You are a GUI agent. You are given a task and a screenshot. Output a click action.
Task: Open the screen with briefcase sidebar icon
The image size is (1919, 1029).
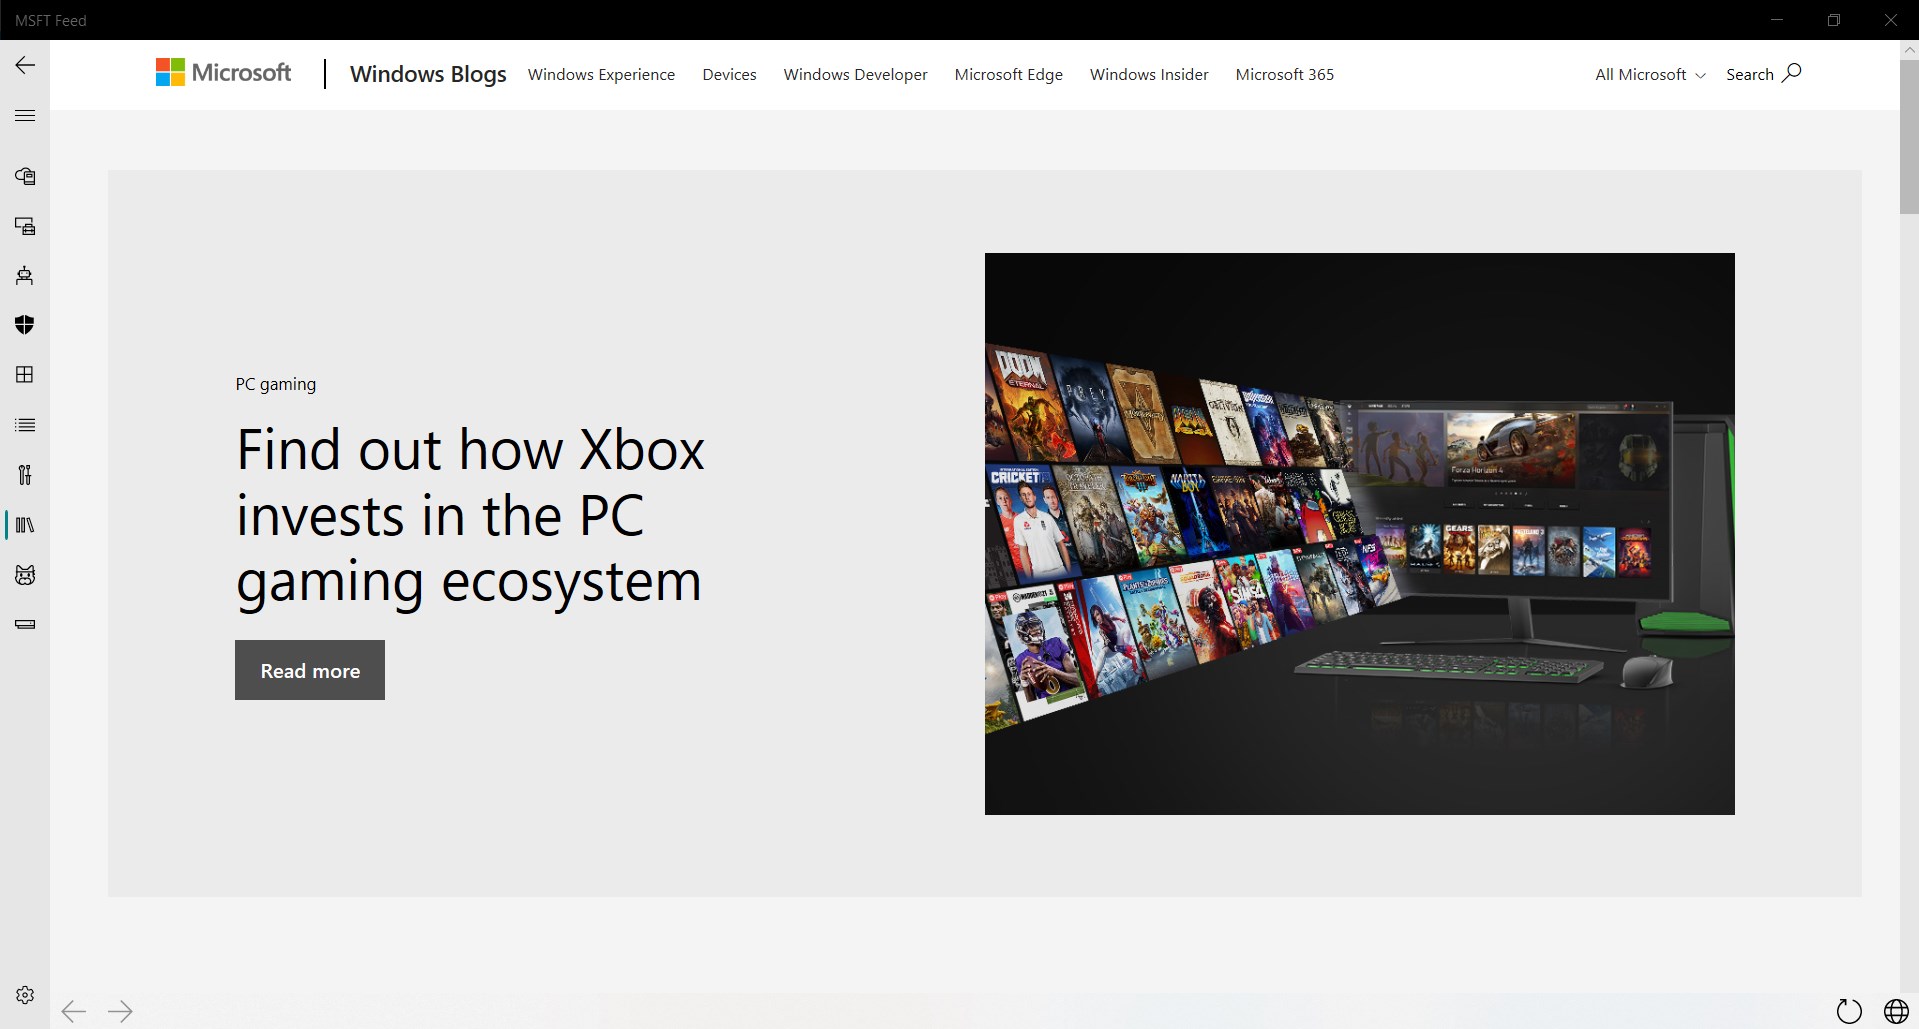[x=25, y=226]
